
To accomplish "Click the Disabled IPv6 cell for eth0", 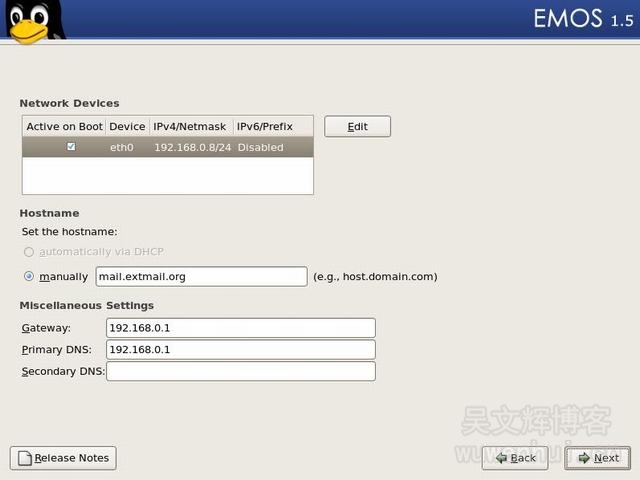I will pos(260,147).
